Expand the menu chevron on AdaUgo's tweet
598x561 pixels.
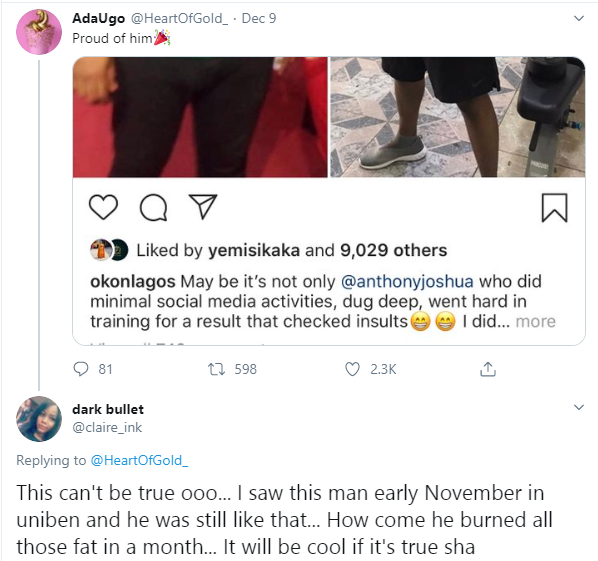tap(579, 18)
